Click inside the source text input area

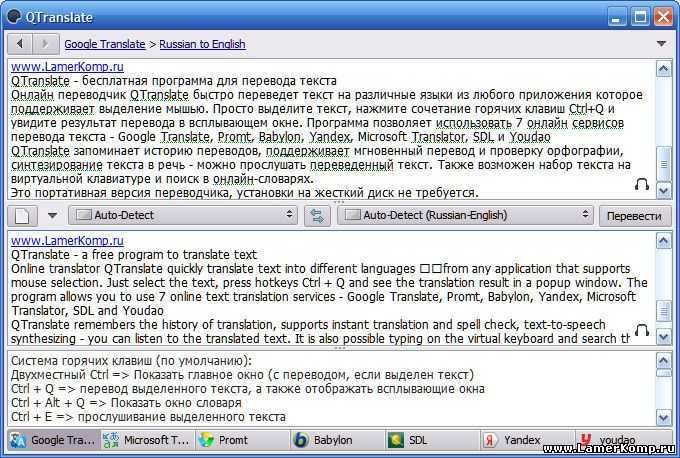pos(331,129)
